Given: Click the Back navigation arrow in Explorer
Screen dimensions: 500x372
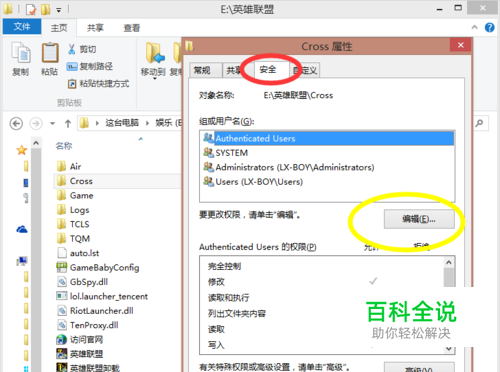Looking at the screenshot, I should 16,124.
